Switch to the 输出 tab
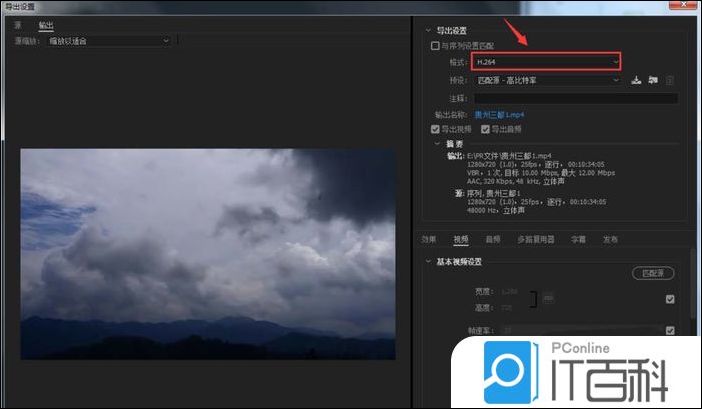 coord(46,25)
